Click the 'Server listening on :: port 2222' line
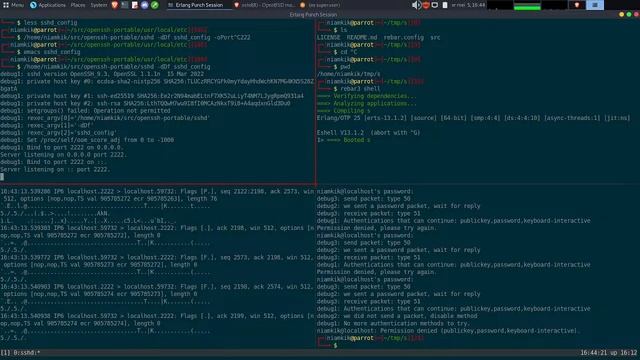This screenshot has width=640, height=360. [55, 169]
